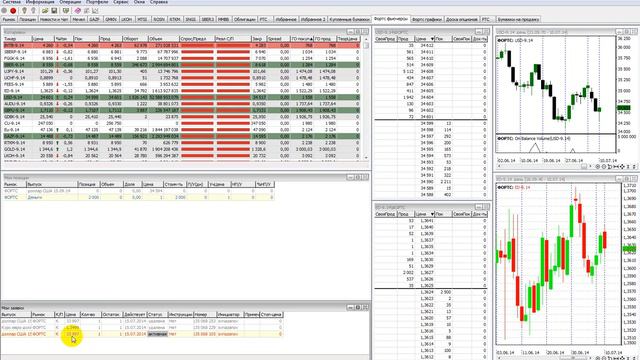
Task: Select the Деньги row in positions table
Action: [138, 198]
